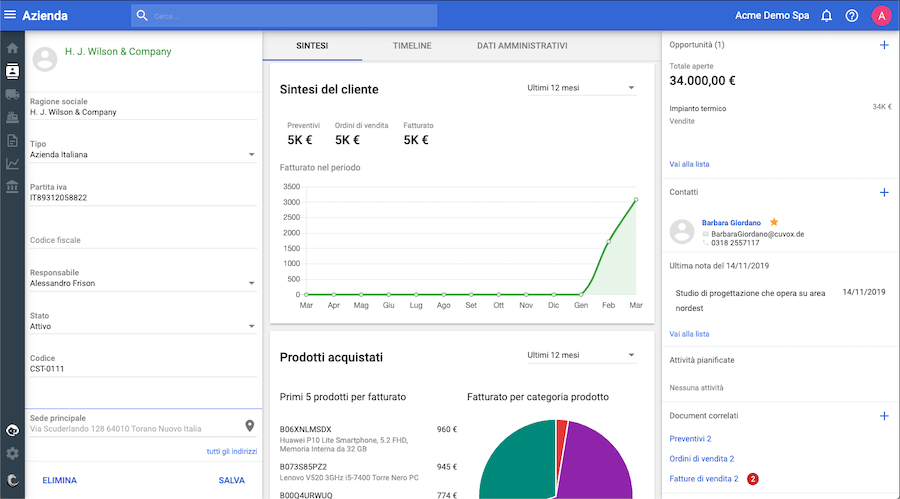Click the notifications bell icon
Image resolution: width=900 pixels, height=499 pixels.
[826, 16]
